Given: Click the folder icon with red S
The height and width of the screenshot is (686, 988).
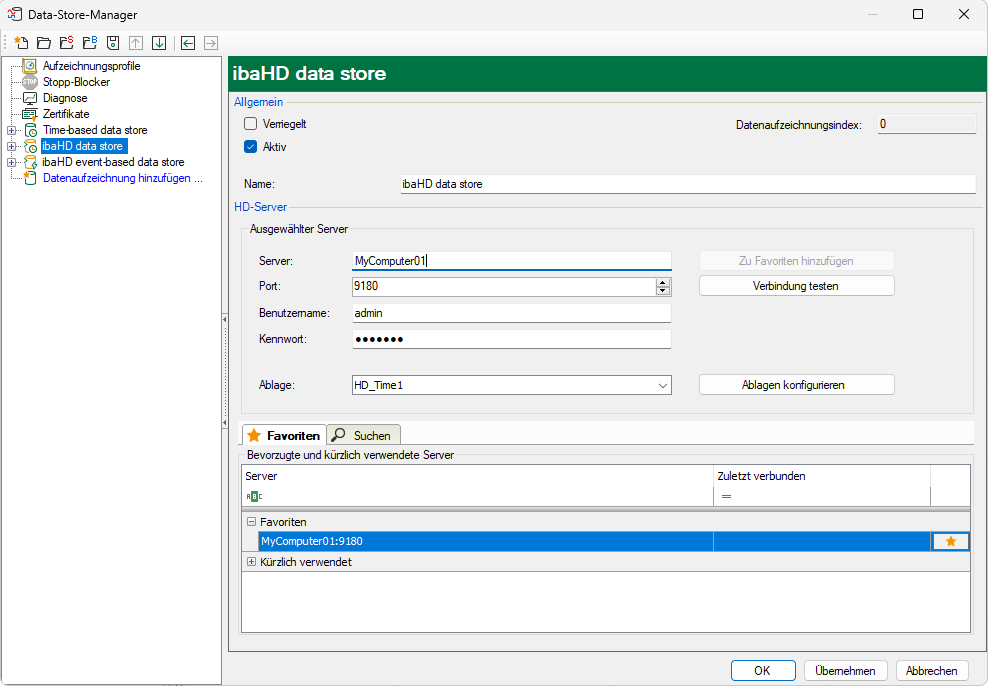Looking at the screenshot, I should tap(66, 43).
